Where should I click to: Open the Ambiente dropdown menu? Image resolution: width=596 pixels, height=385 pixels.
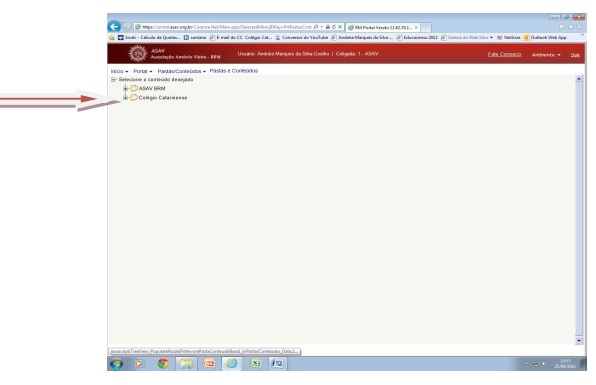point(546,55)
